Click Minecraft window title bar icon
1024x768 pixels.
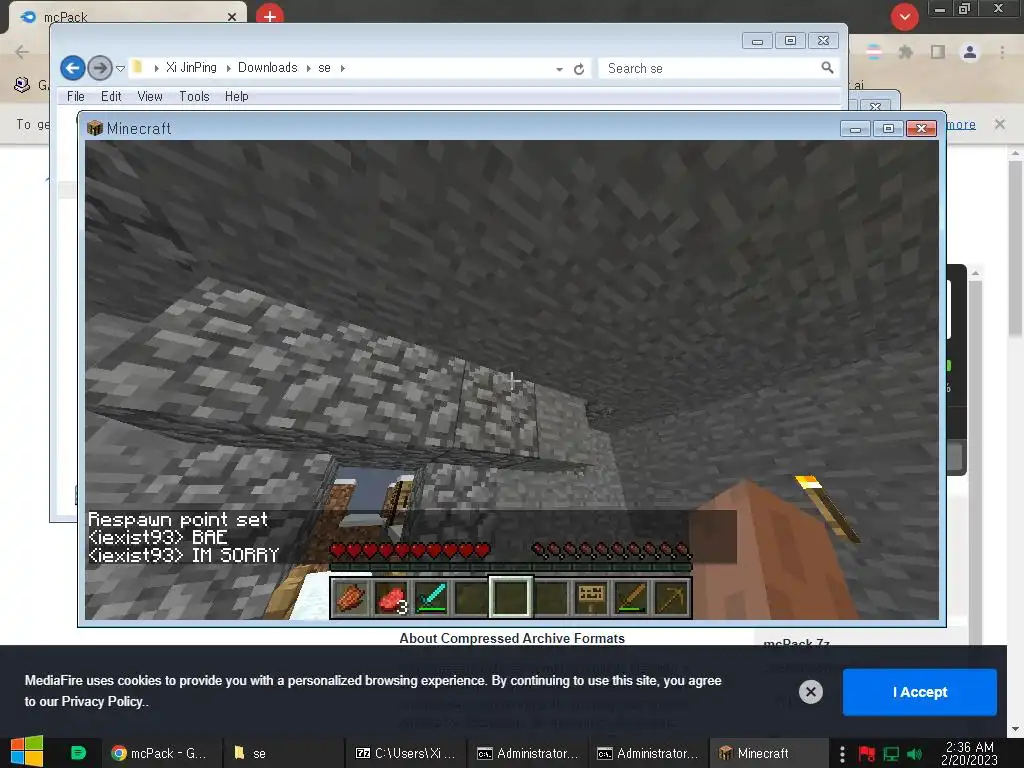tap(95, 128)
